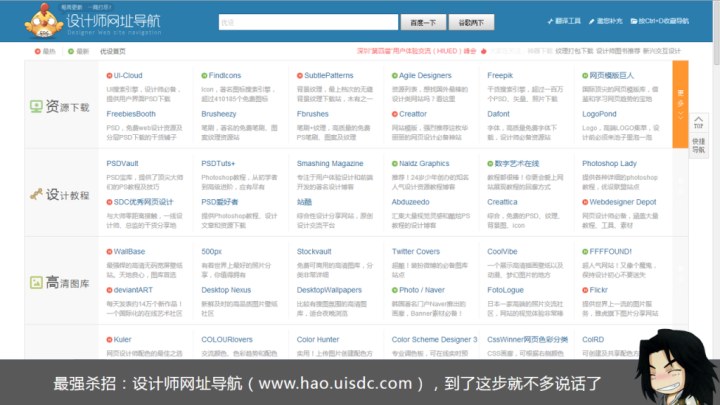Click the 谷歌两下 search button
The width and height of the screenshot is (720, 405).
(471, 22)
